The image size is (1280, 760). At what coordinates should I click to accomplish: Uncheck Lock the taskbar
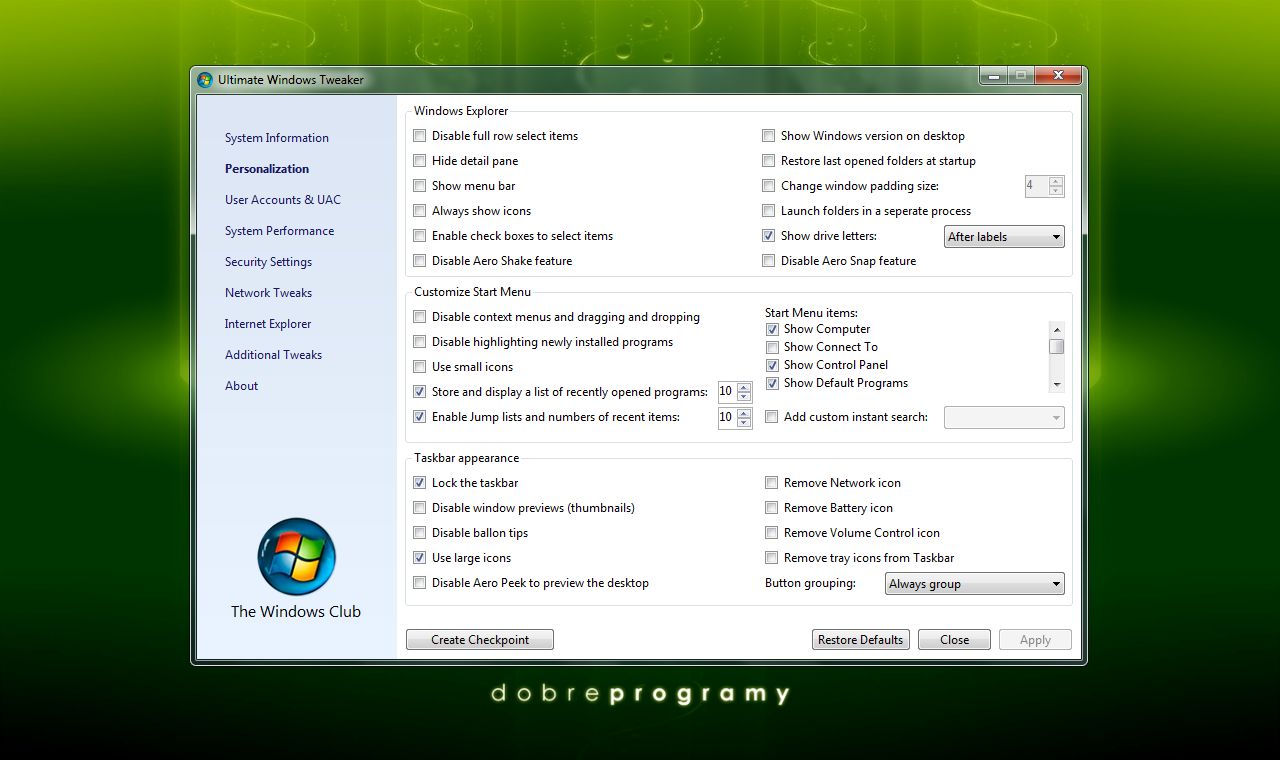tap(420, 483)
